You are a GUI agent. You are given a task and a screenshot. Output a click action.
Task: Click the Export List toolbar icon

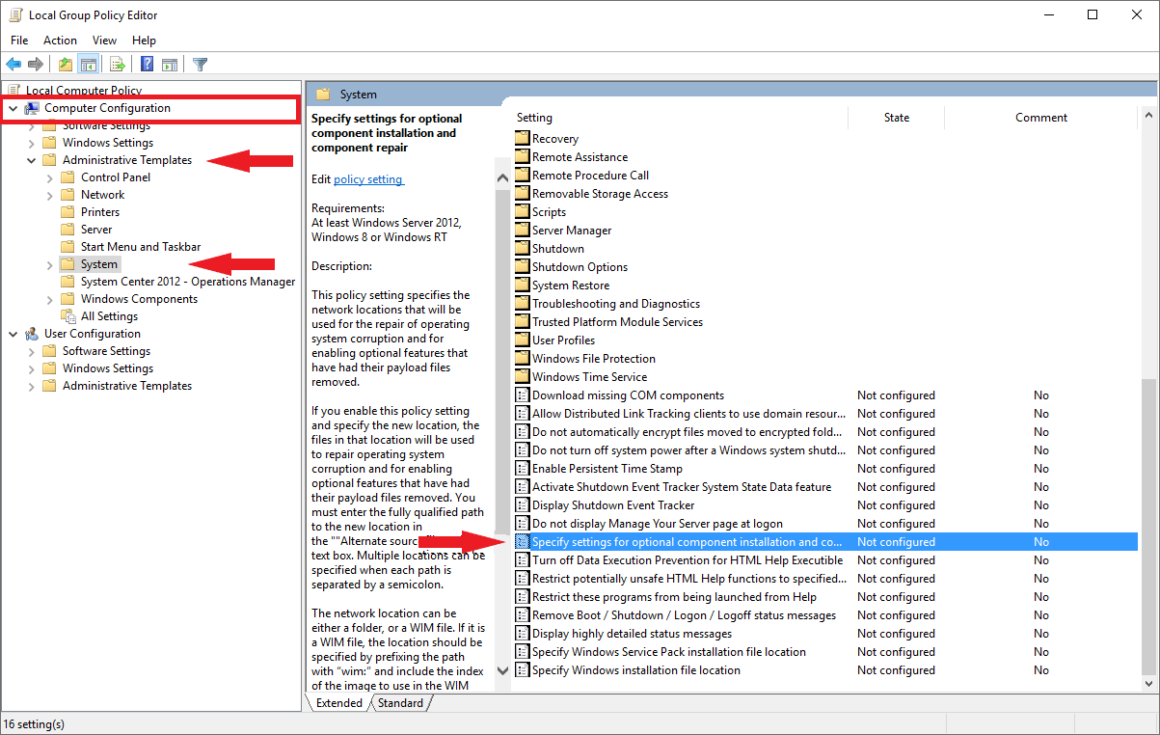coord(116,63)
